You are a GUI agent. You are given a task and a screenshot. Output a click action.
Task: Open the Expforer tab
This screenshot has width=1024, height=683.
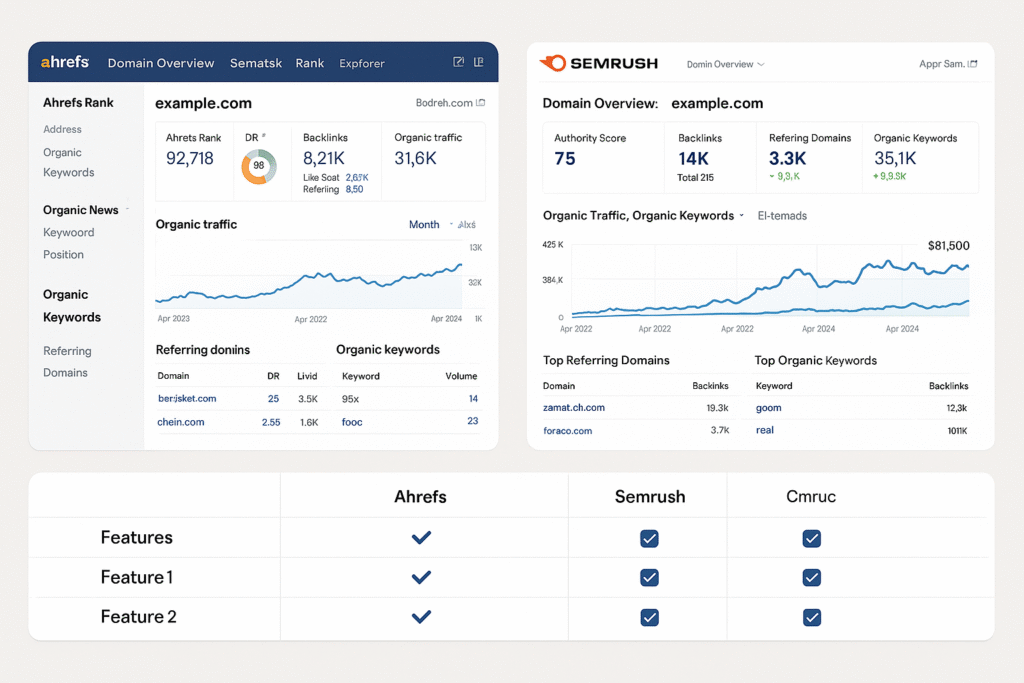(x=362, y=63)
